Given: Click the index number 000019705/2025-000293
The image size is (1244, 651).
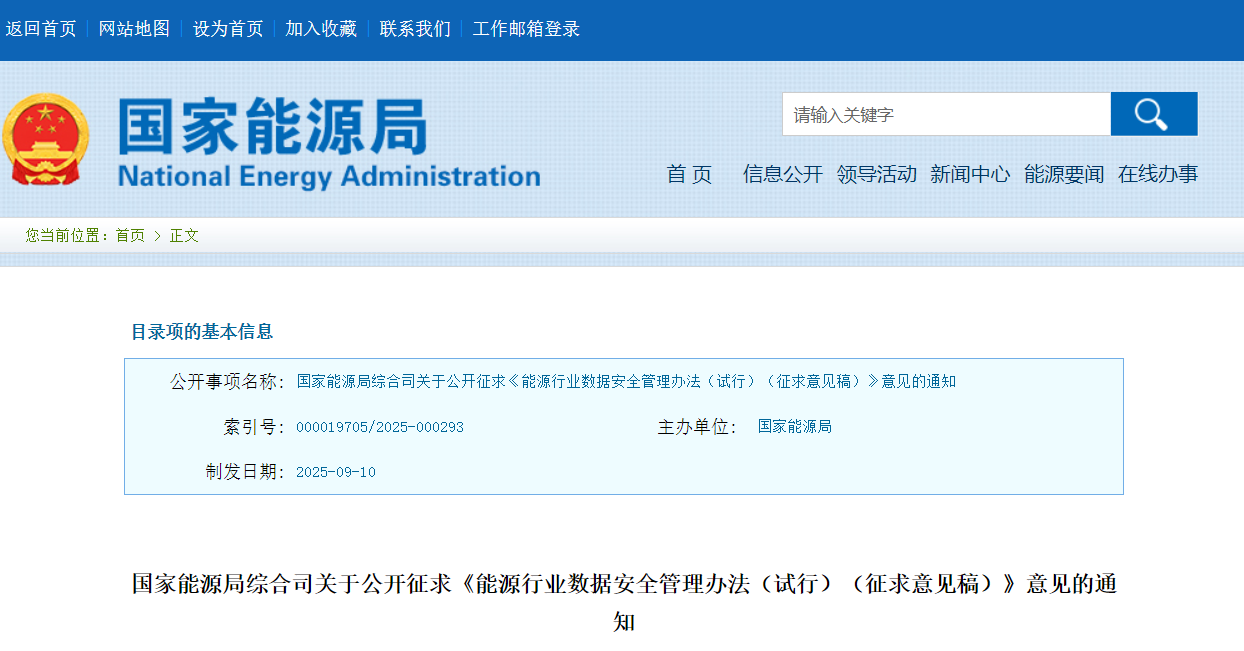Looking at the screenshot, I should coord(380,427).
